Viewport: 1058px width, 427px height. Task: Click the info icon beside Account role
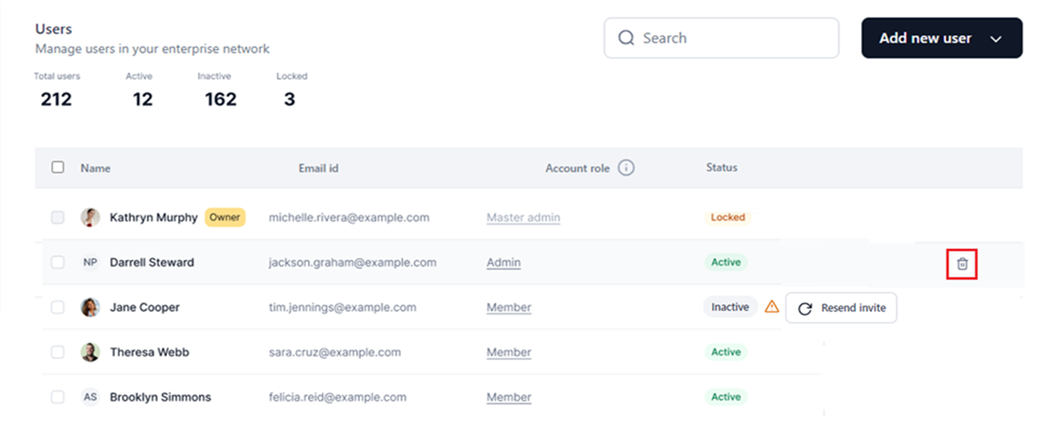pos(627,168)
